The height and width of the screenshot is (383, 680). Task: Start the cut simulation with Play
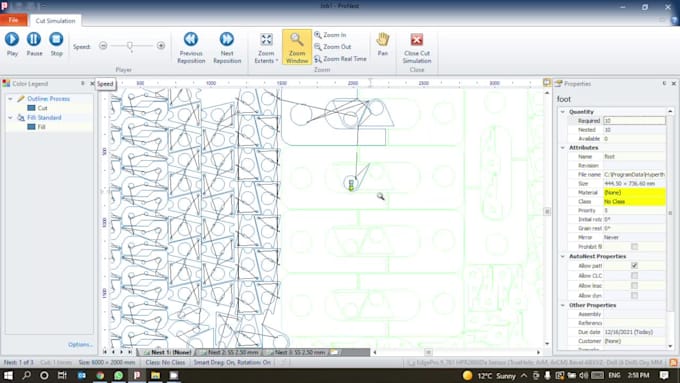pyautogui.click(x=12, y=44)
